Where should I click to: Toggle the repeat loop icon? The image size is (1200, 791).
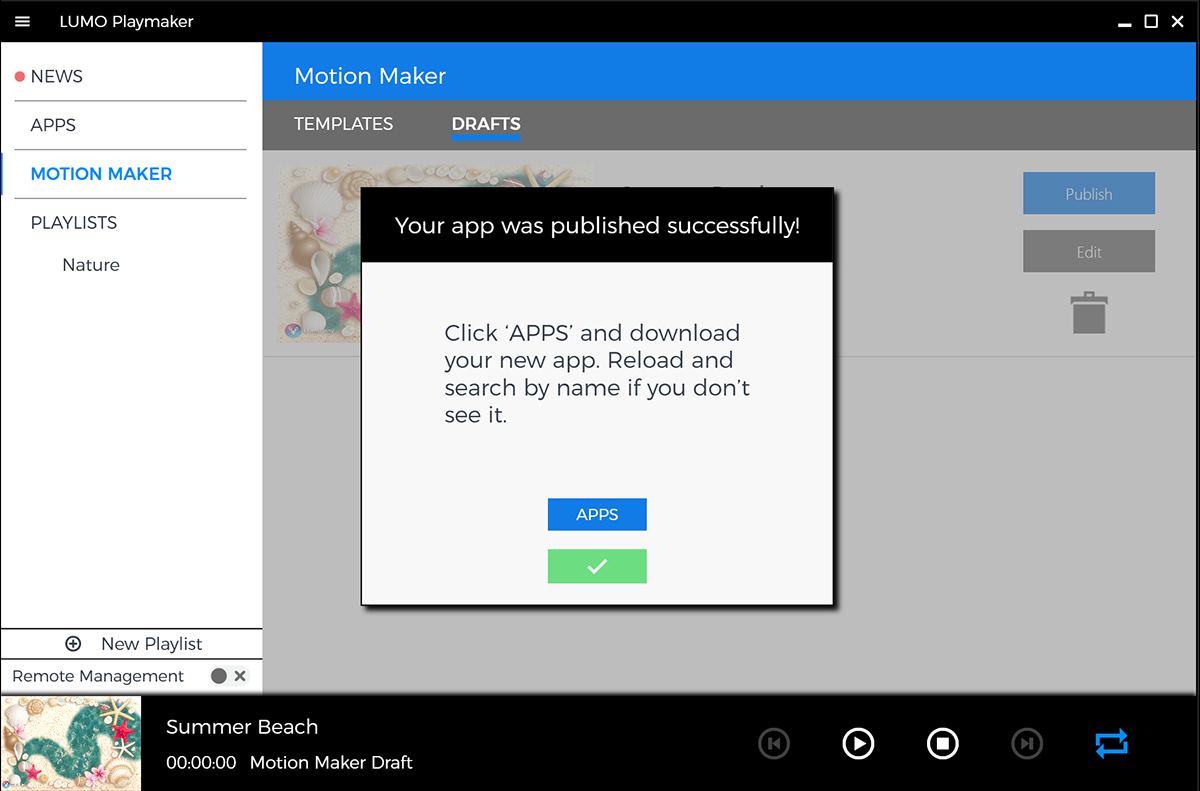tap(1111, 743)
